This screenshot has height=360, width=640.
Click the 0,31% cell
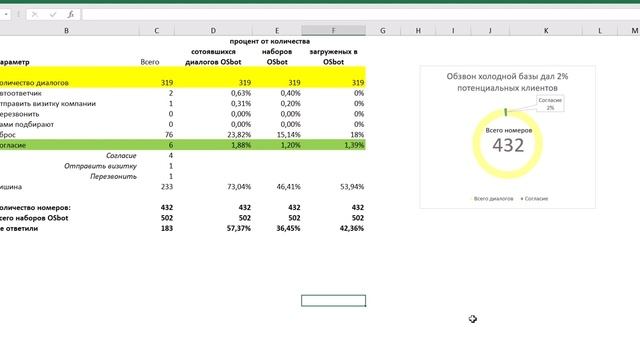[241, 104]
